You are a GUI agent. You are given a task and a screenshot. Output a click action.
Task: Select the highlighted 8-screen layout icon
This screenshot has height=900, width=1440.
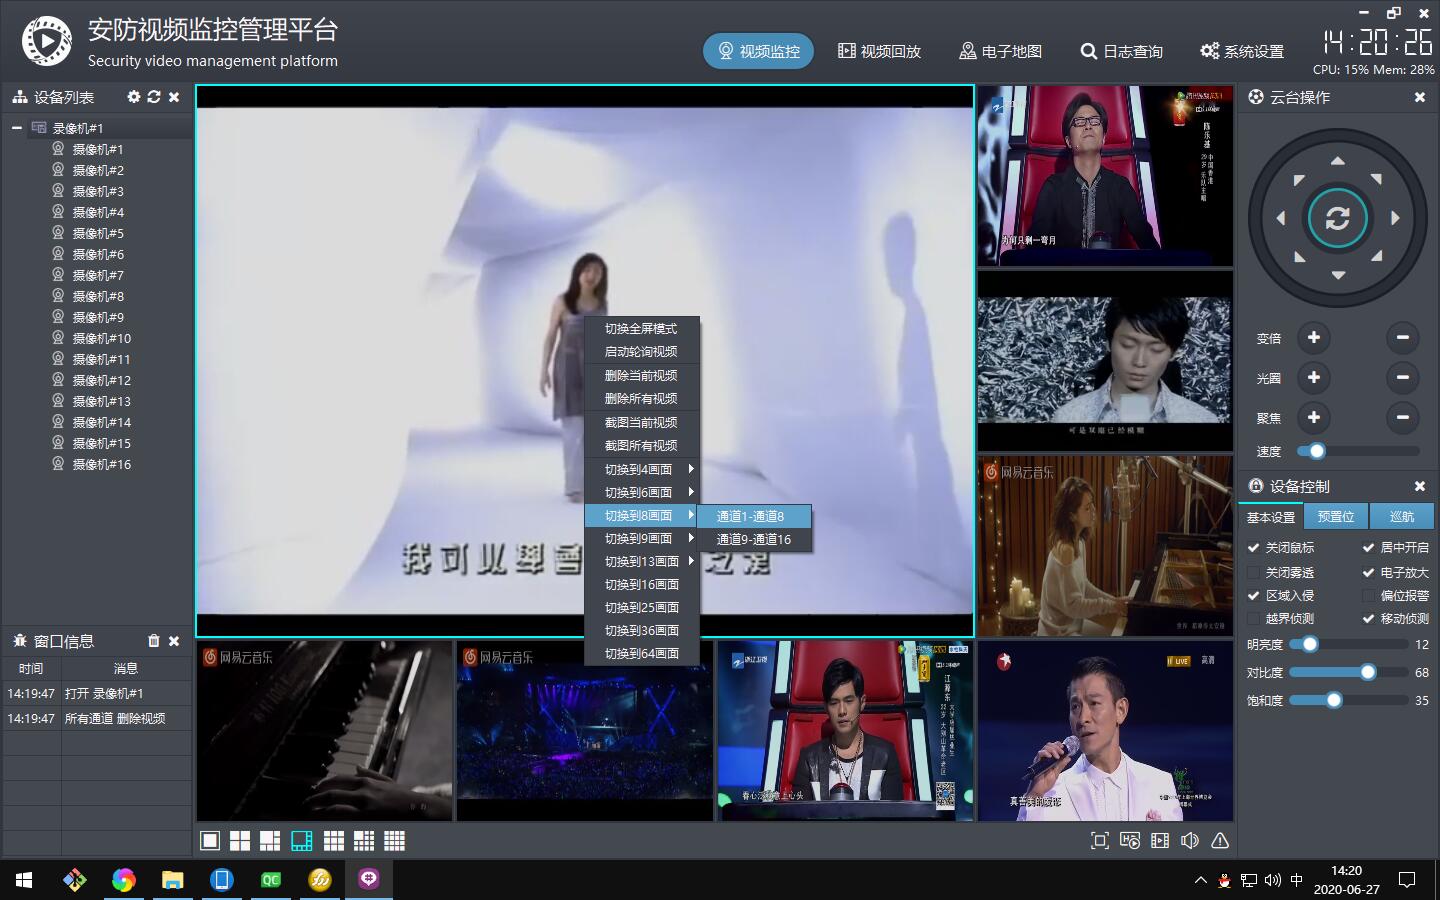coord(302,841)
